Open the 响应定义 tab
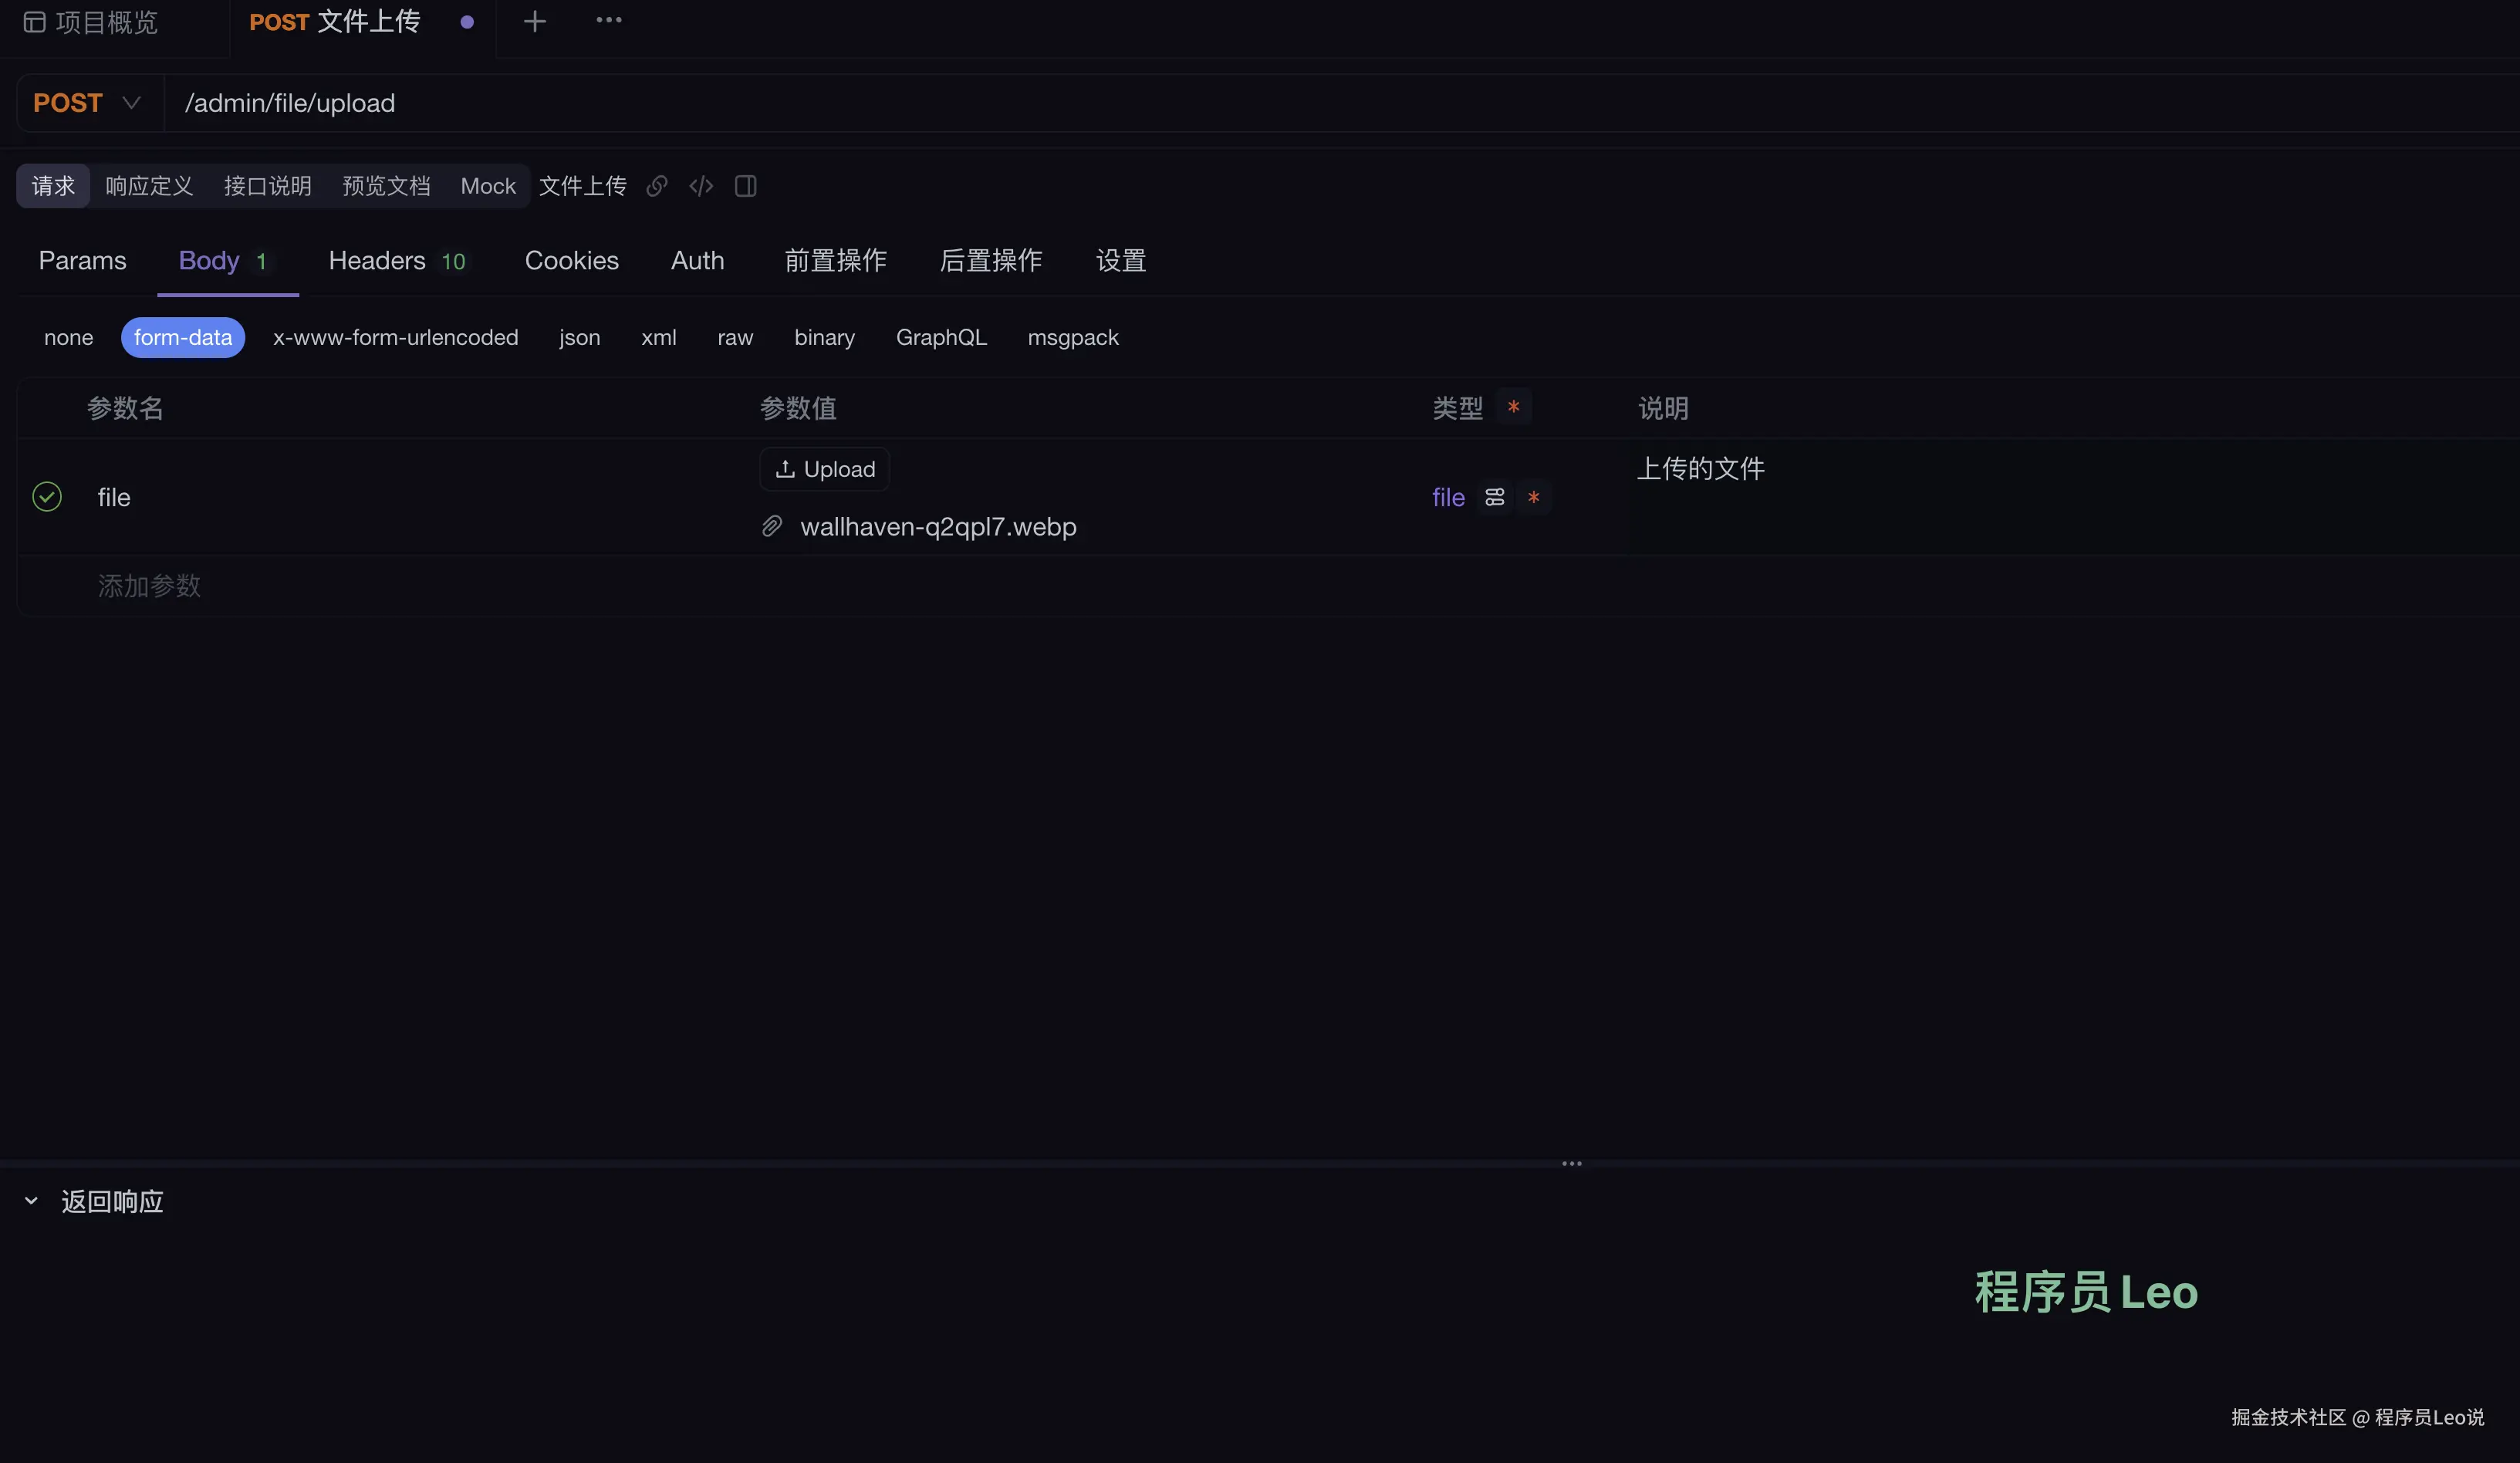 coord(149,186)
